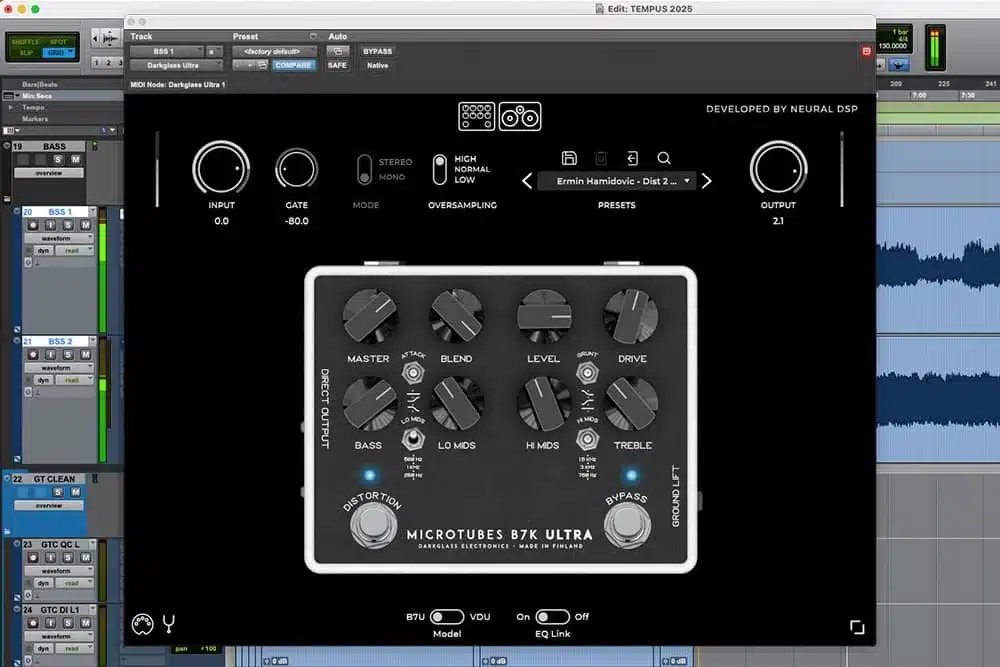This screenshot has width=1000, height=667.
Task: Go to next preset with right arrow
Action: (x=706, y=181)
